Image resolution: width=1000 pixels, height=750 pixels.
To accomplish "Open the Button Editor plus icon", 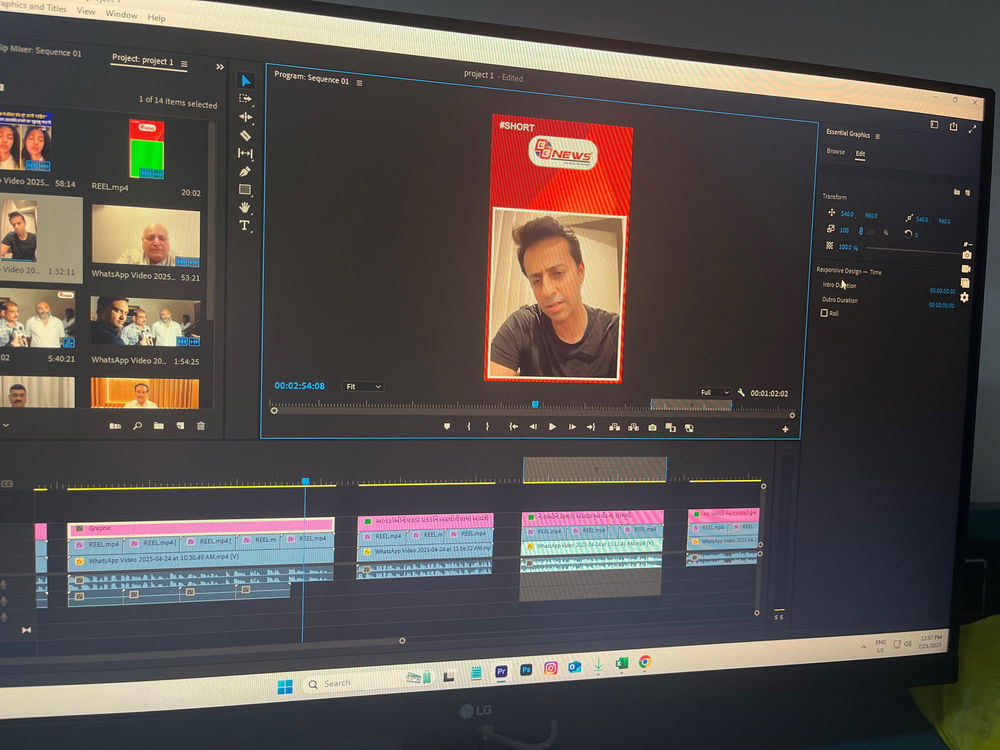I will coord(785,429).
